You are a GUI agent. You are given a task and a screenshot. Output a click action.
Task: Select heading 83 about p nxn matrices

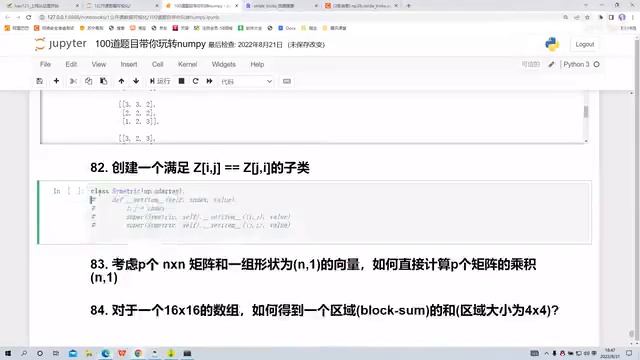(x=313, y=271)
